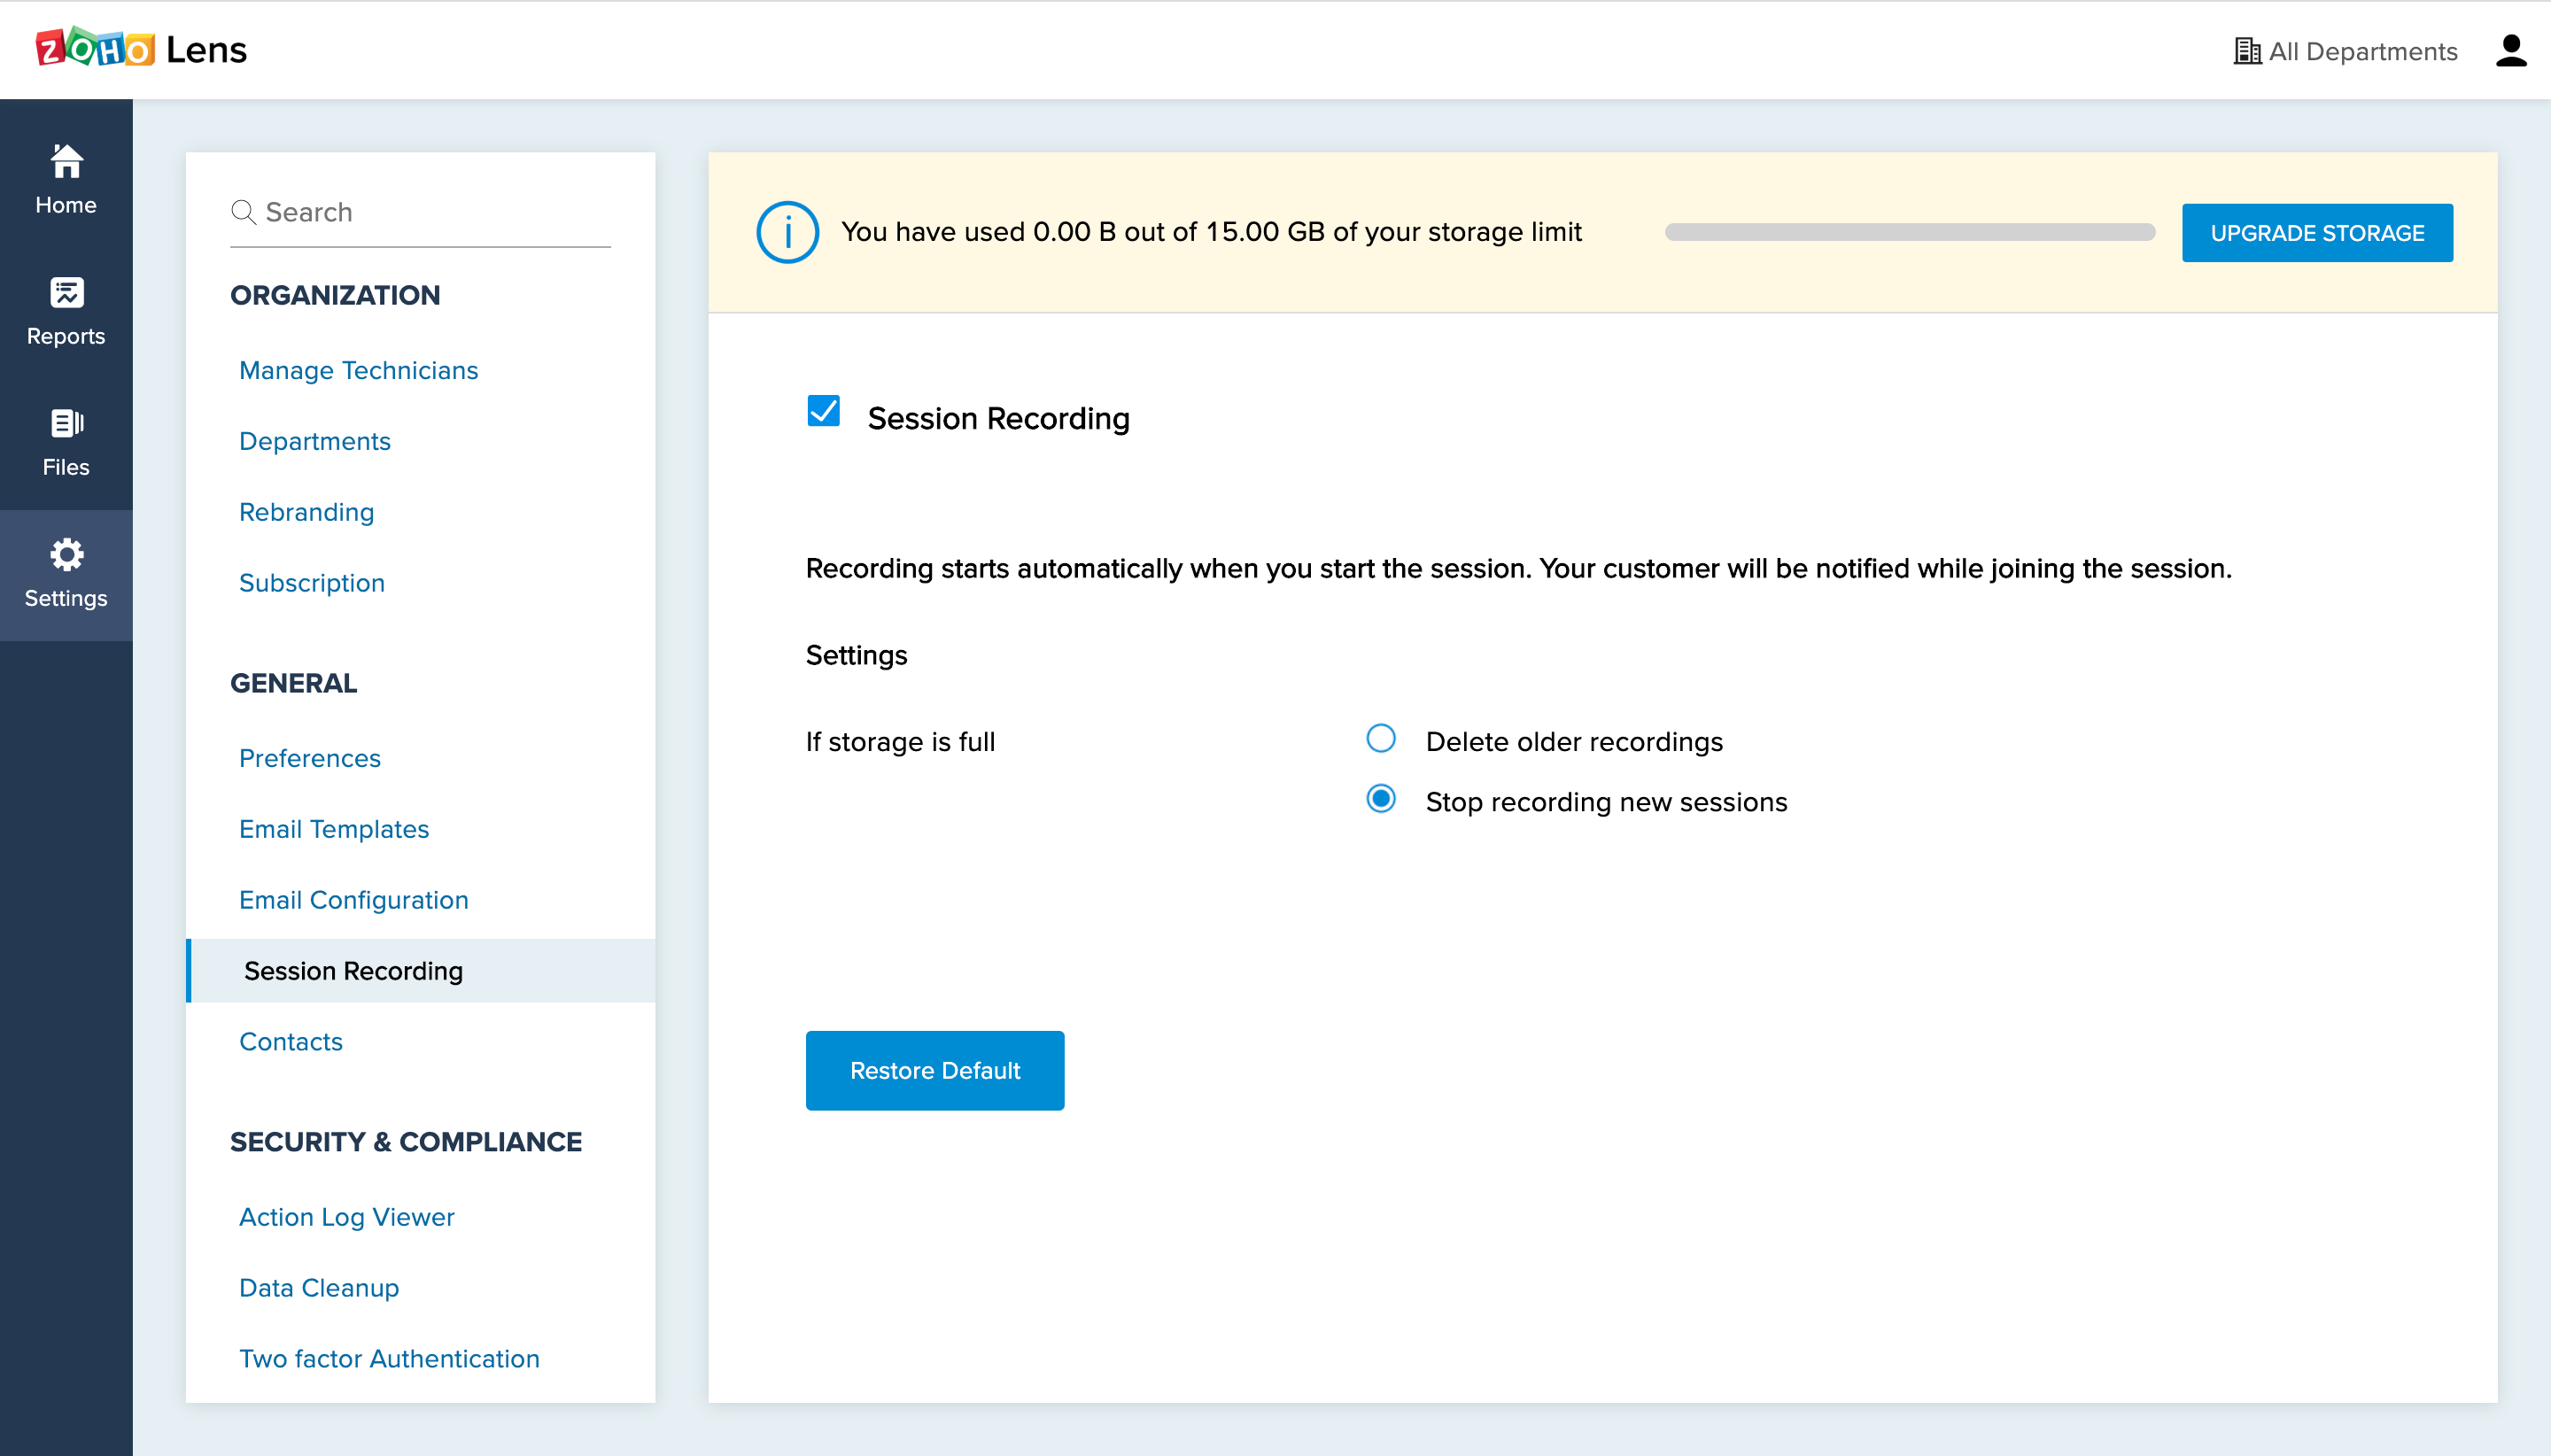Open the Data Cleanup page
2551x1456 pixels.
coord(318,1287)
